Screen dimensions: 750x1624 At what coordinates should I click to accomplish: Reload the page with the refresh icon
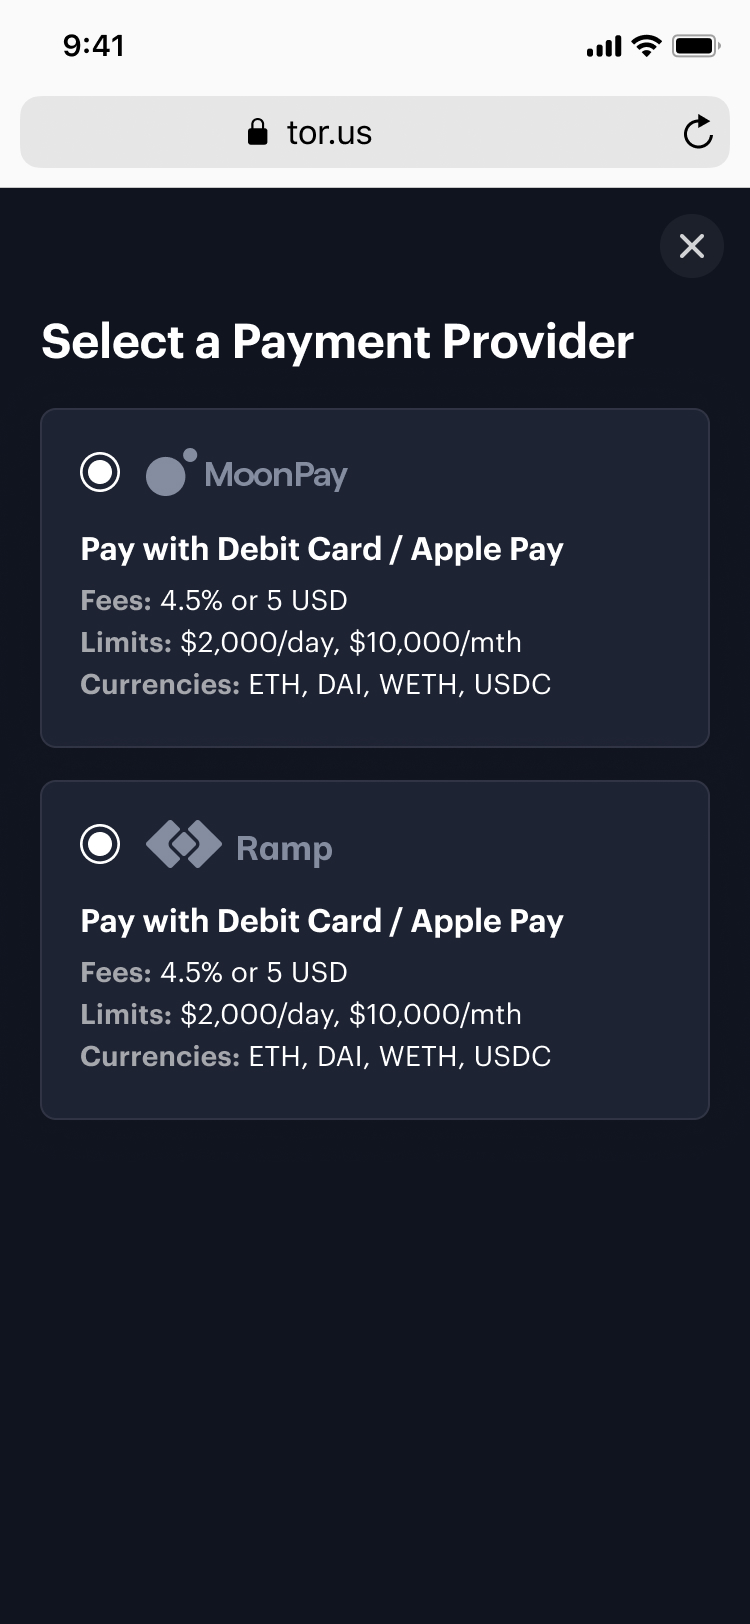[x=698, y=132]
